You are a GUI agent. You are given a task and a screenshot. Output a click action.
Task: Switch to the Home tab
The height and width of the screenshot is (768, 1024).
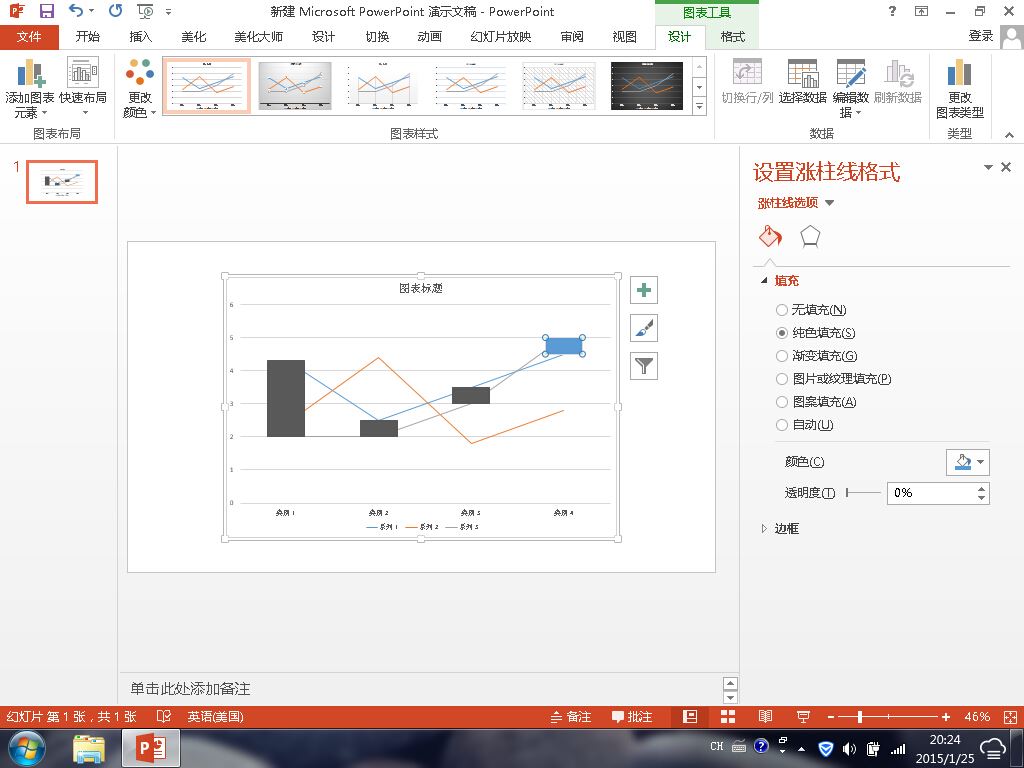click(x=88, y=37)
